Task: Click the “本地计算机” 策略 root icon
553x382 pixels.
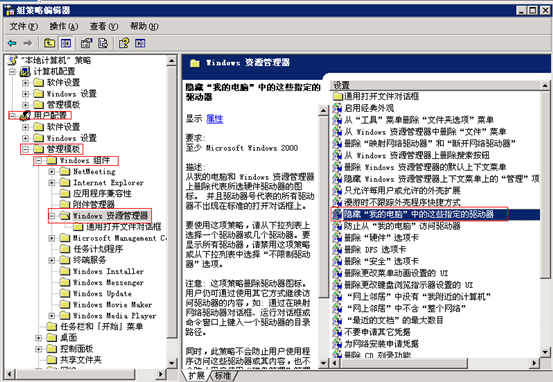Action: [13, 60]
